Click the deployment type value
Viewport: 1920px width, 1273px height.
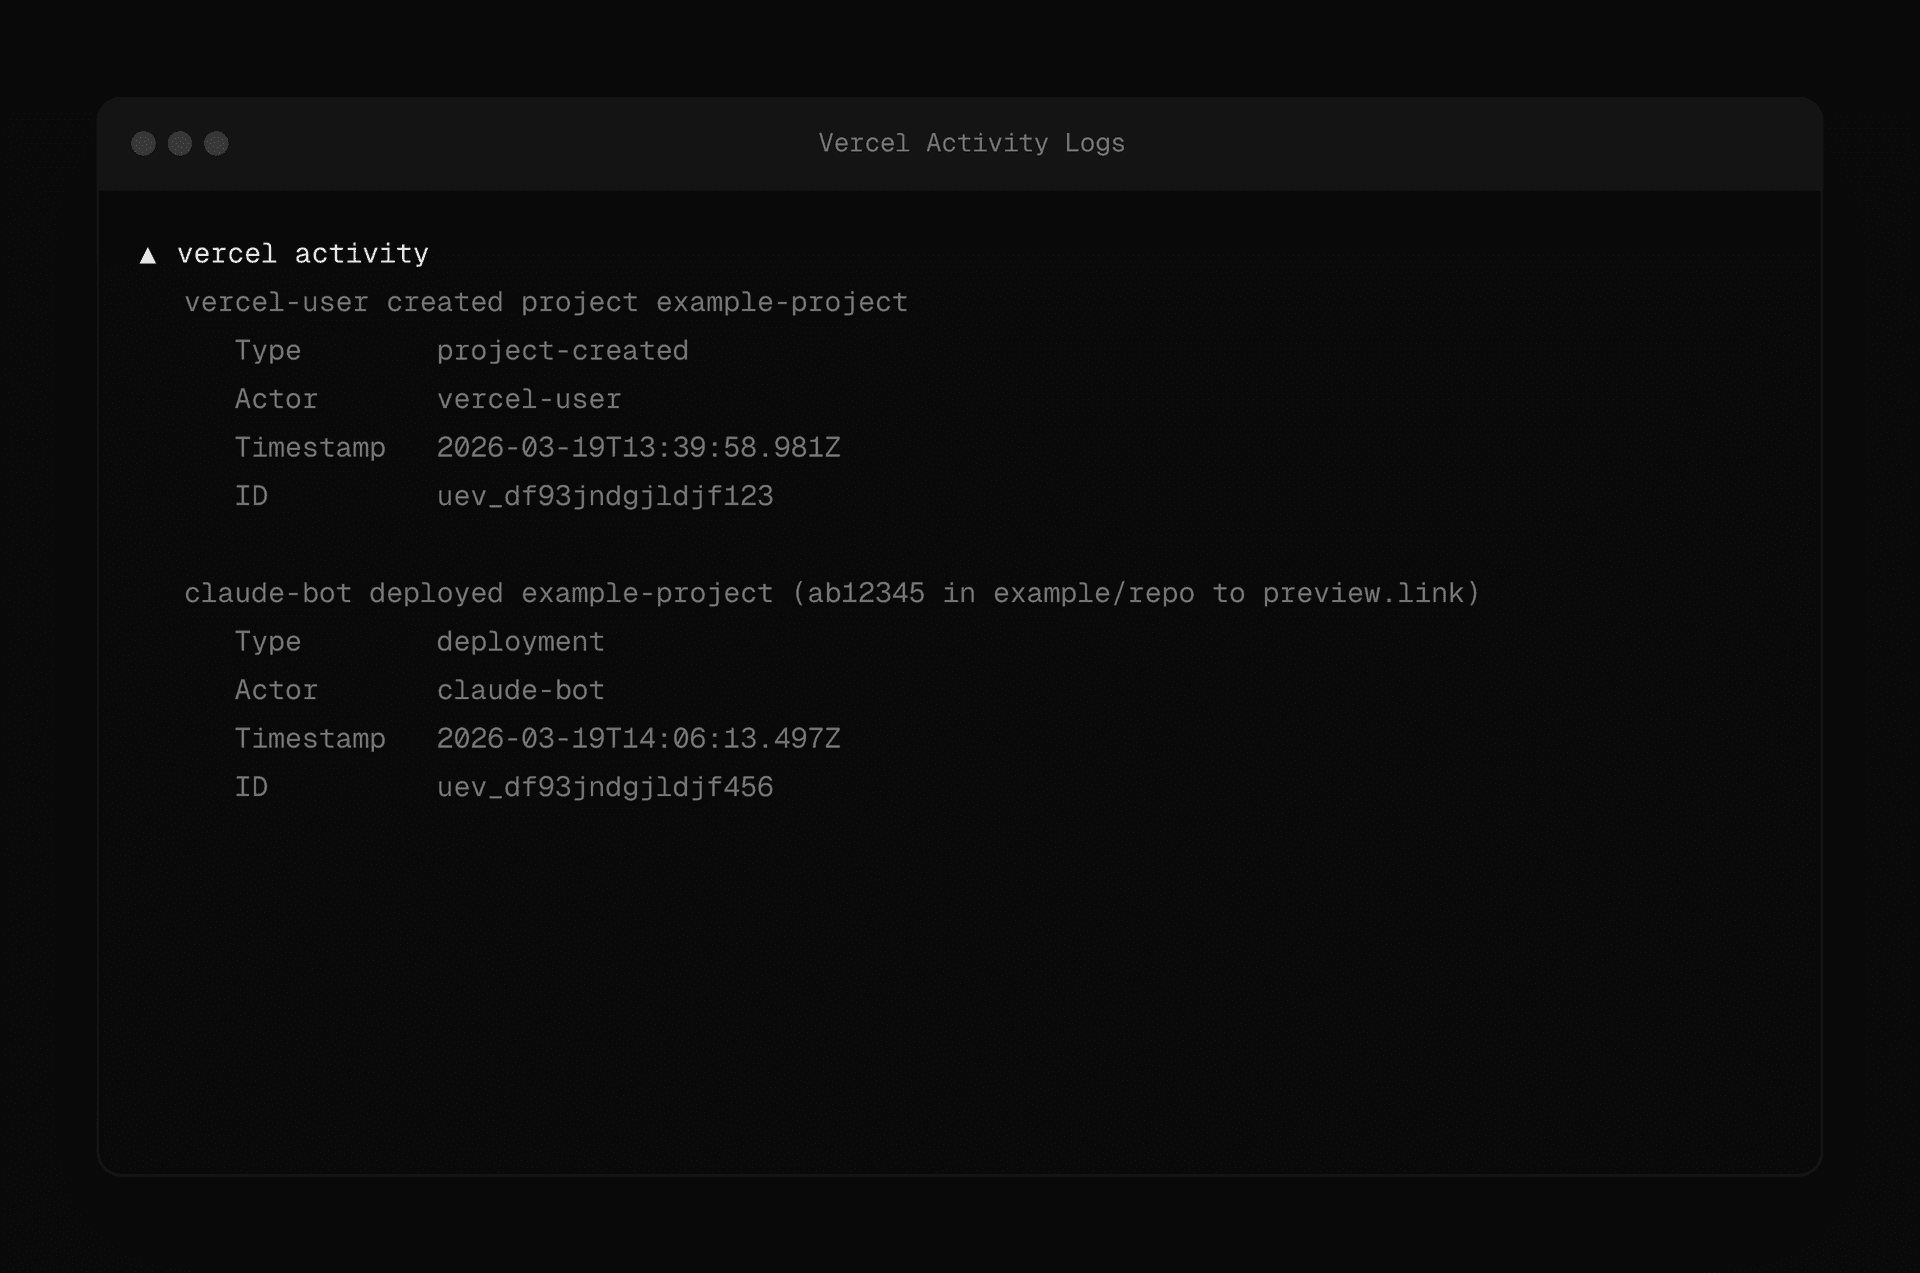pos(520,642)
